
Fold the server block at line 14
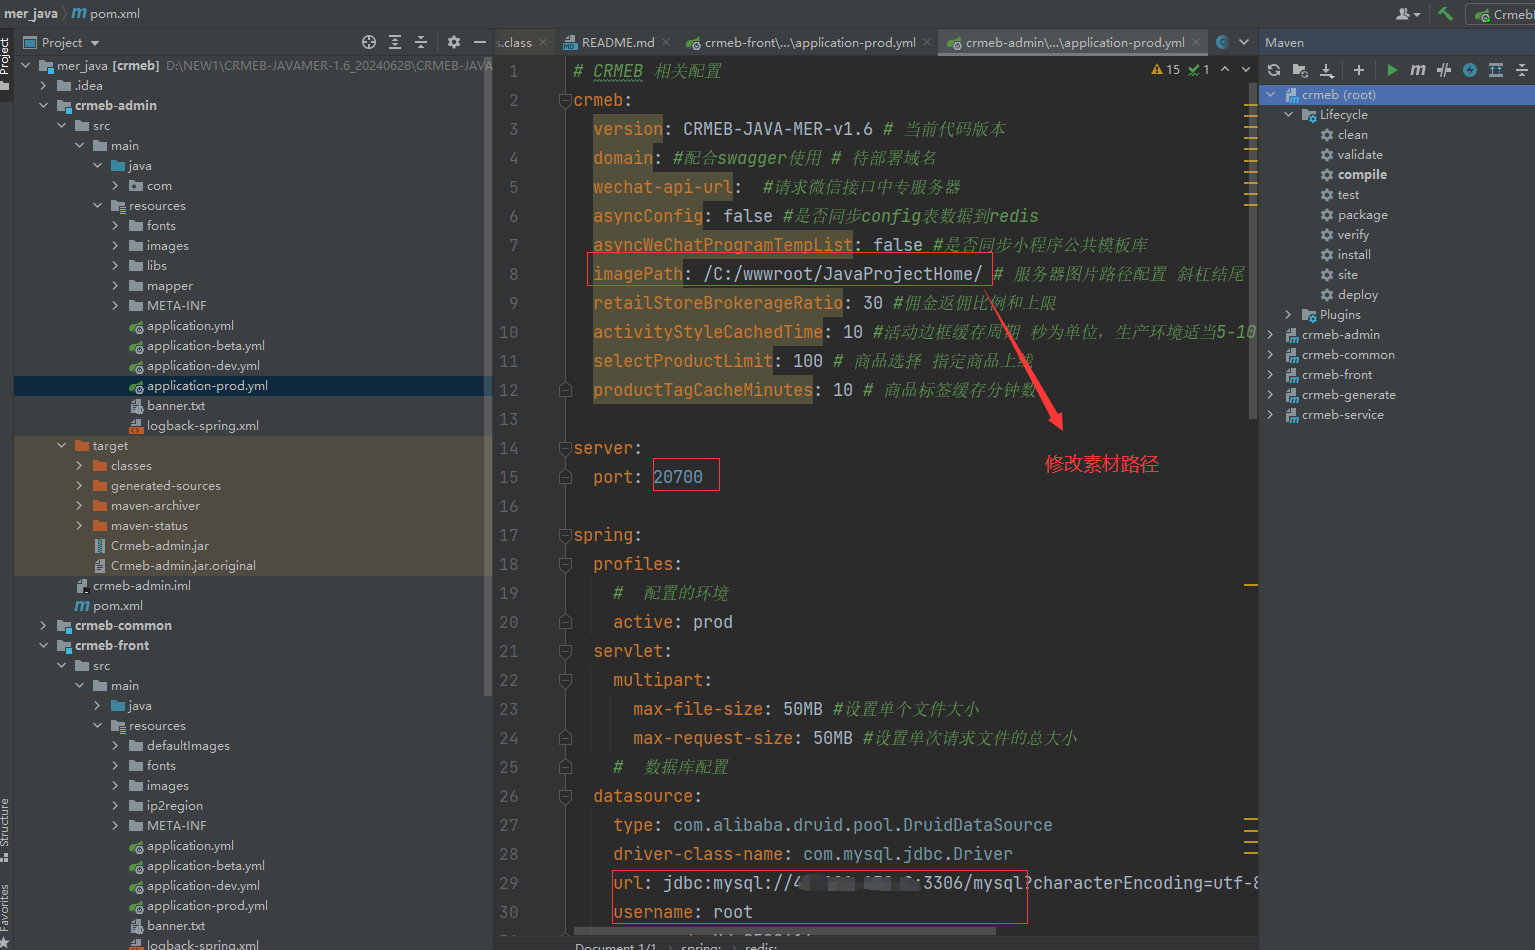click(x=565, y=448)
